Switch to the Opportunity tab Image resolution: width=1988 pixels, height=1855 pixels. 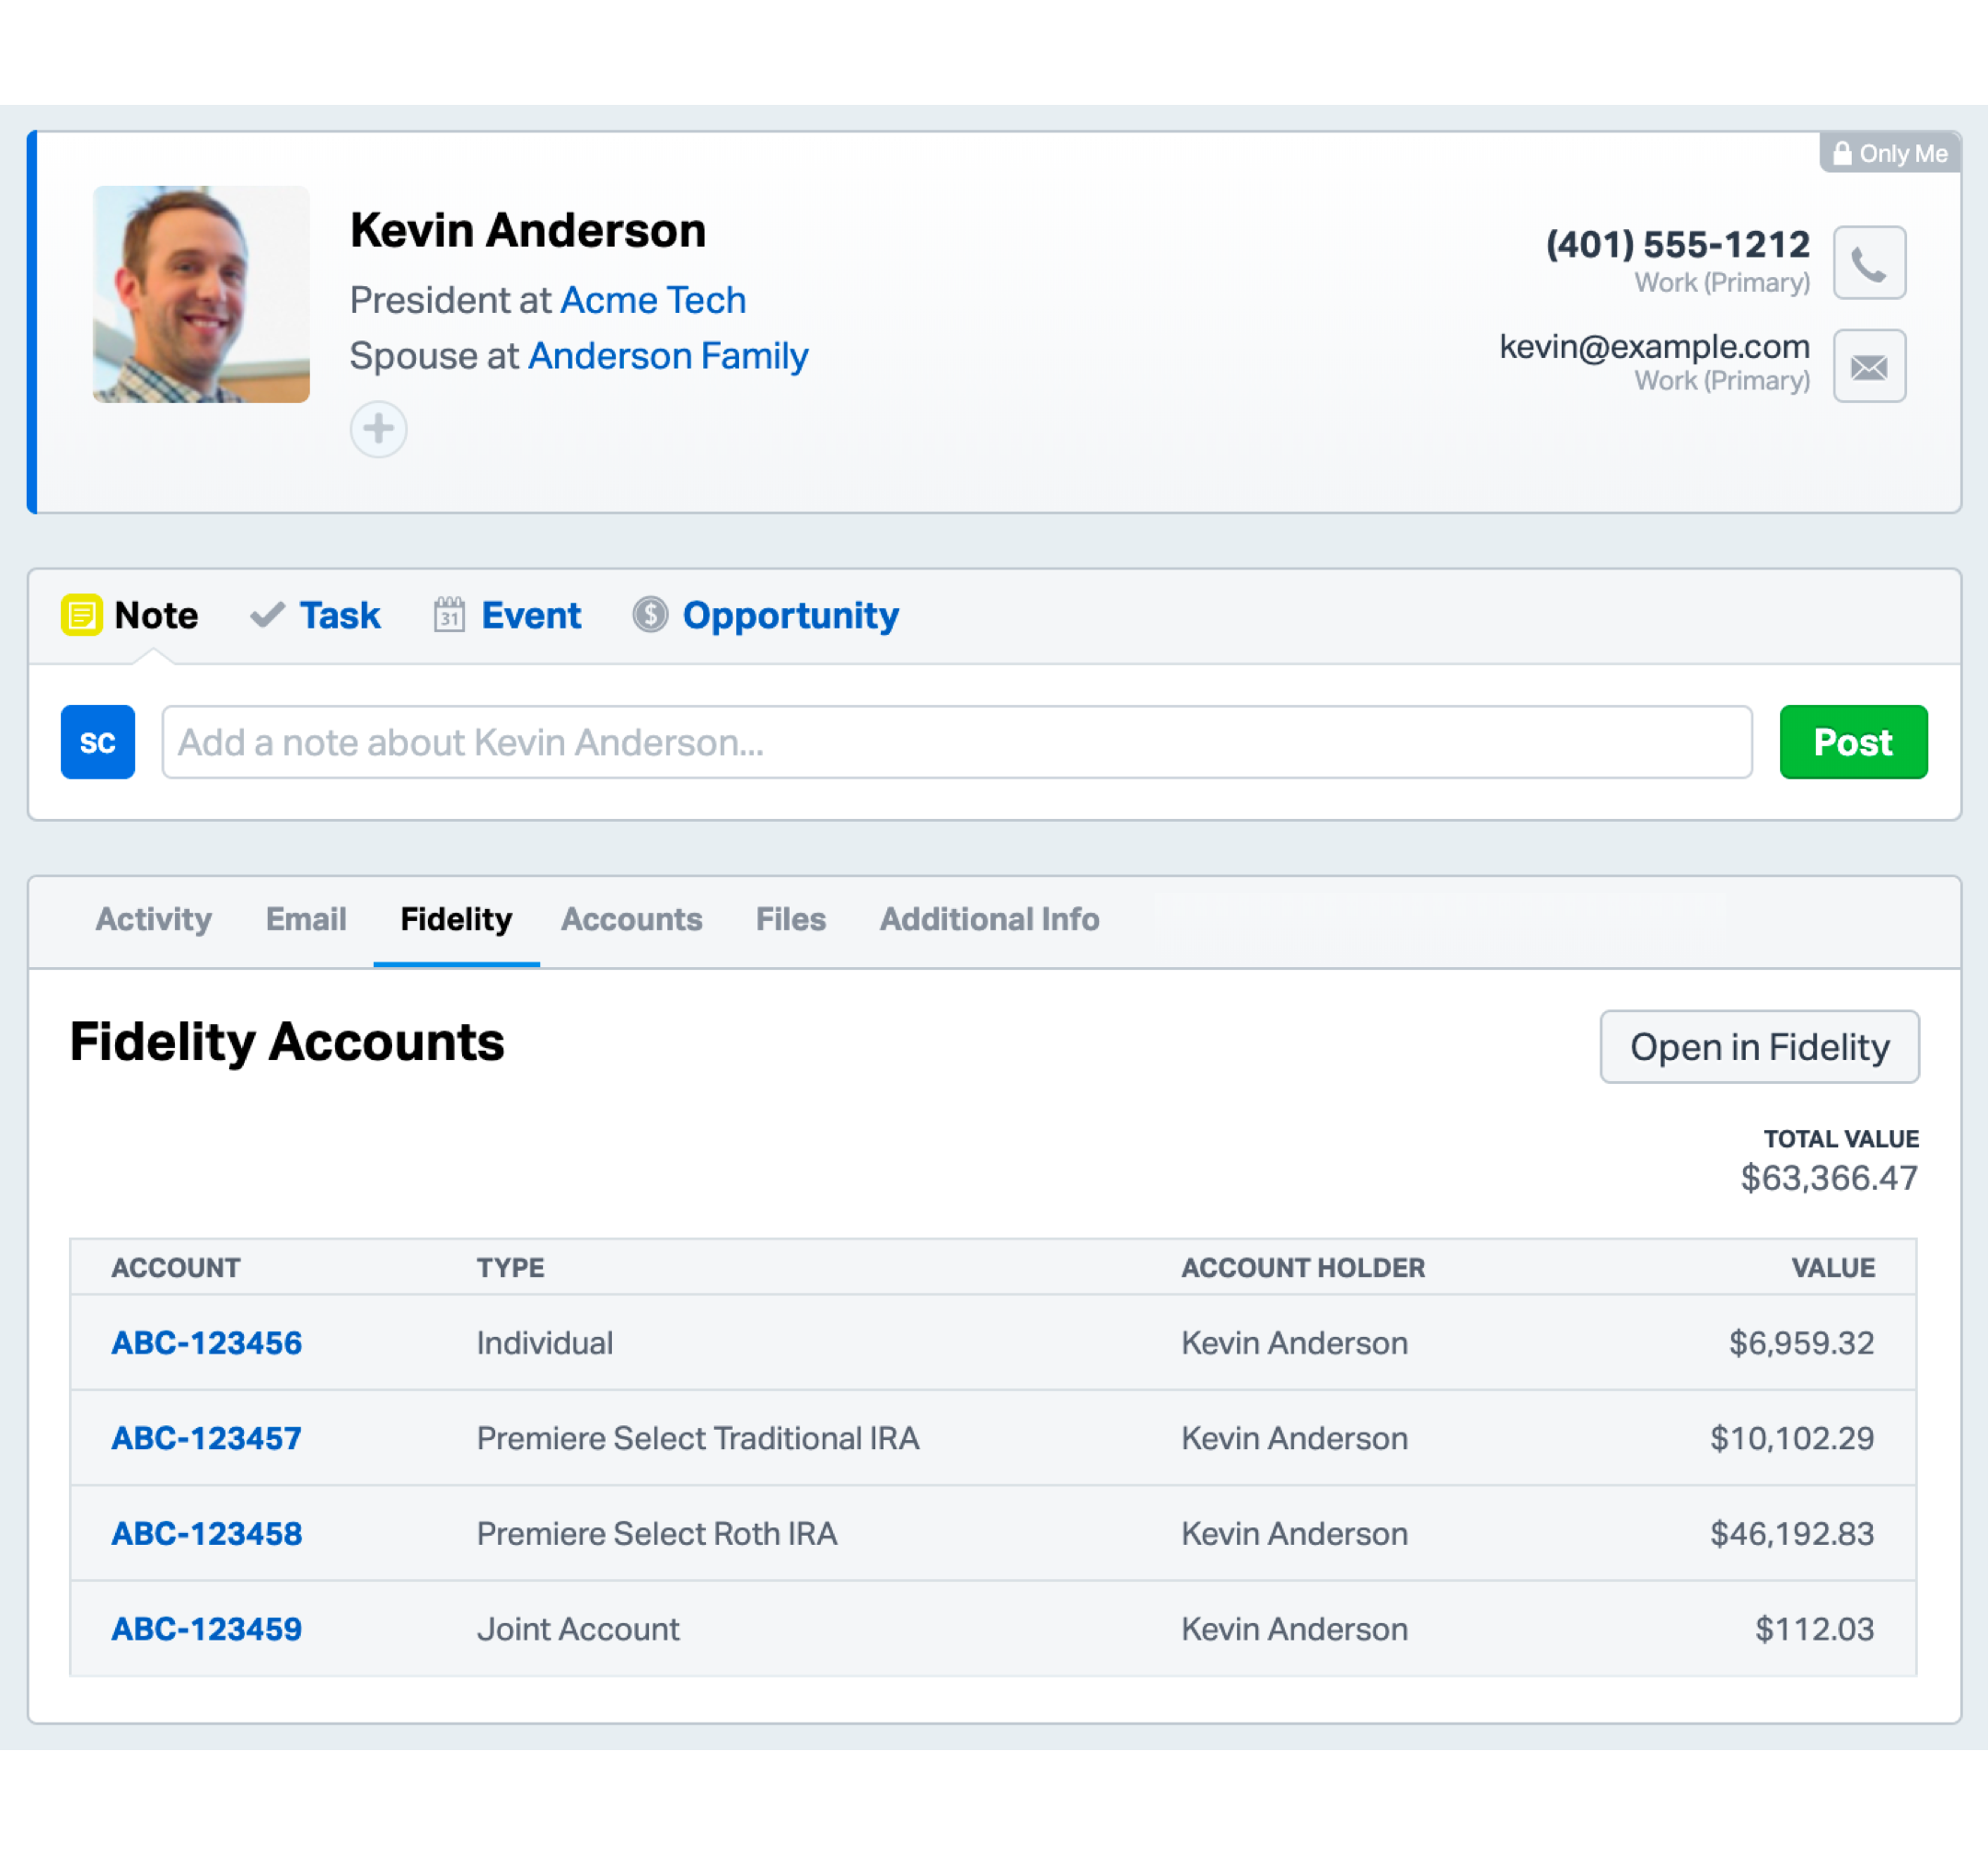[x=765, y=615]
